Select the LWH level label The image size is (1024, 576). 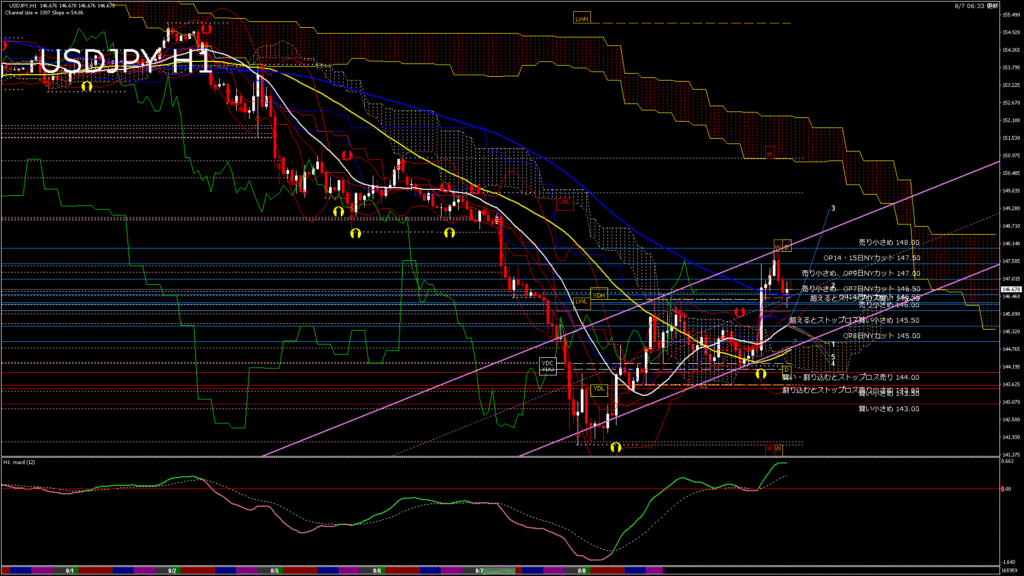(x=581, y=18)
